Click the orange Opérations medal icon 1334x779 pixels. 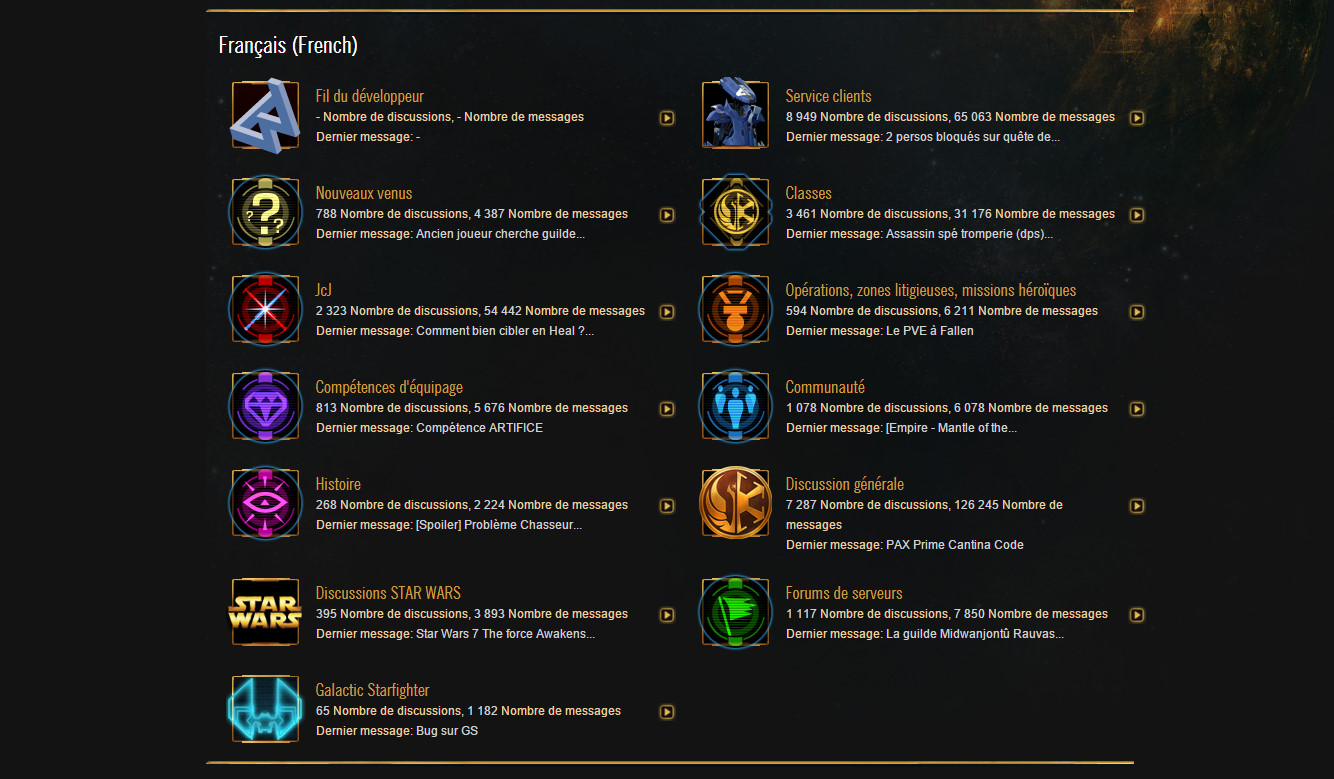[735, 308]
